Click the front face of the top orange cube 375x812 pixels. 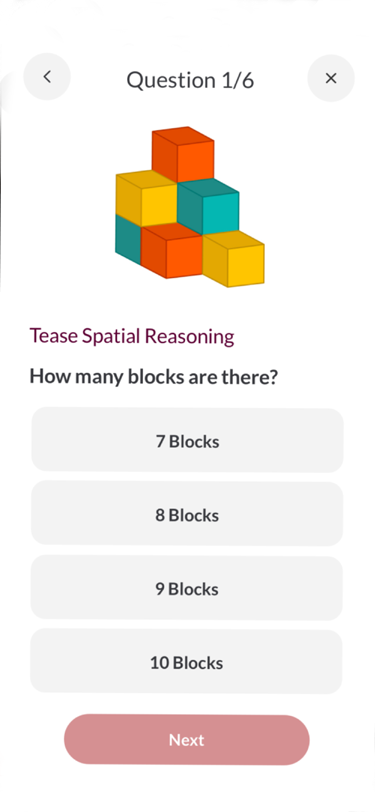click(x=196, y=161)
